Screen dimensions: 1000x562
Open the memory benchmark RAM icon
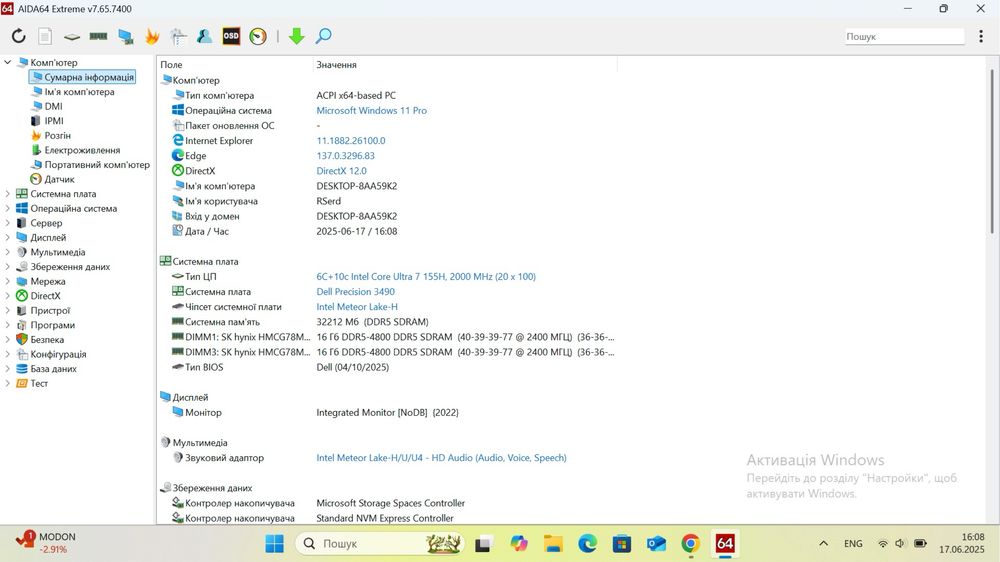point(98,36)
